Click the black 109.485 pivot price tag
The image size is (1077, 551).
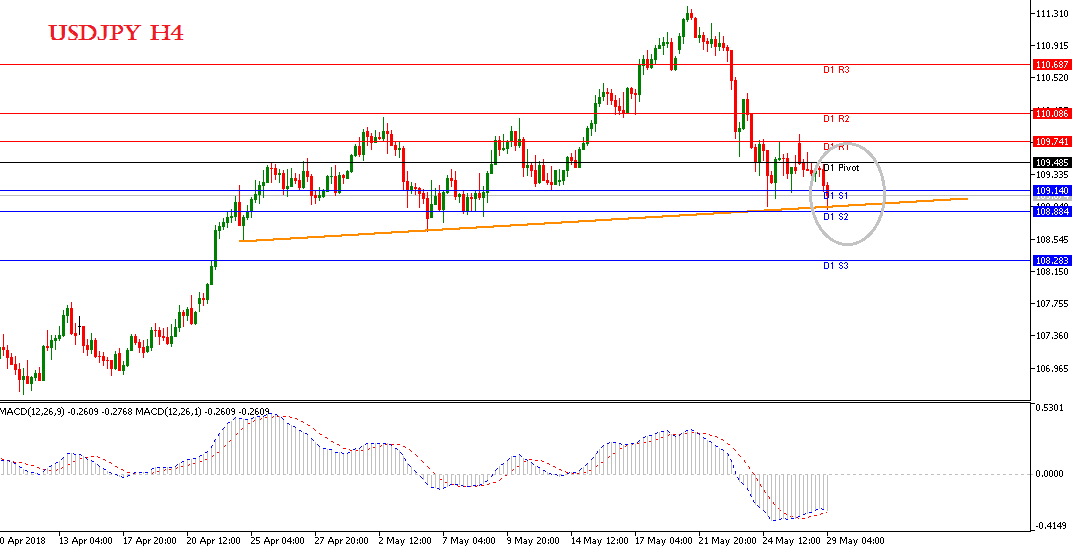(x=1051, y=163)
